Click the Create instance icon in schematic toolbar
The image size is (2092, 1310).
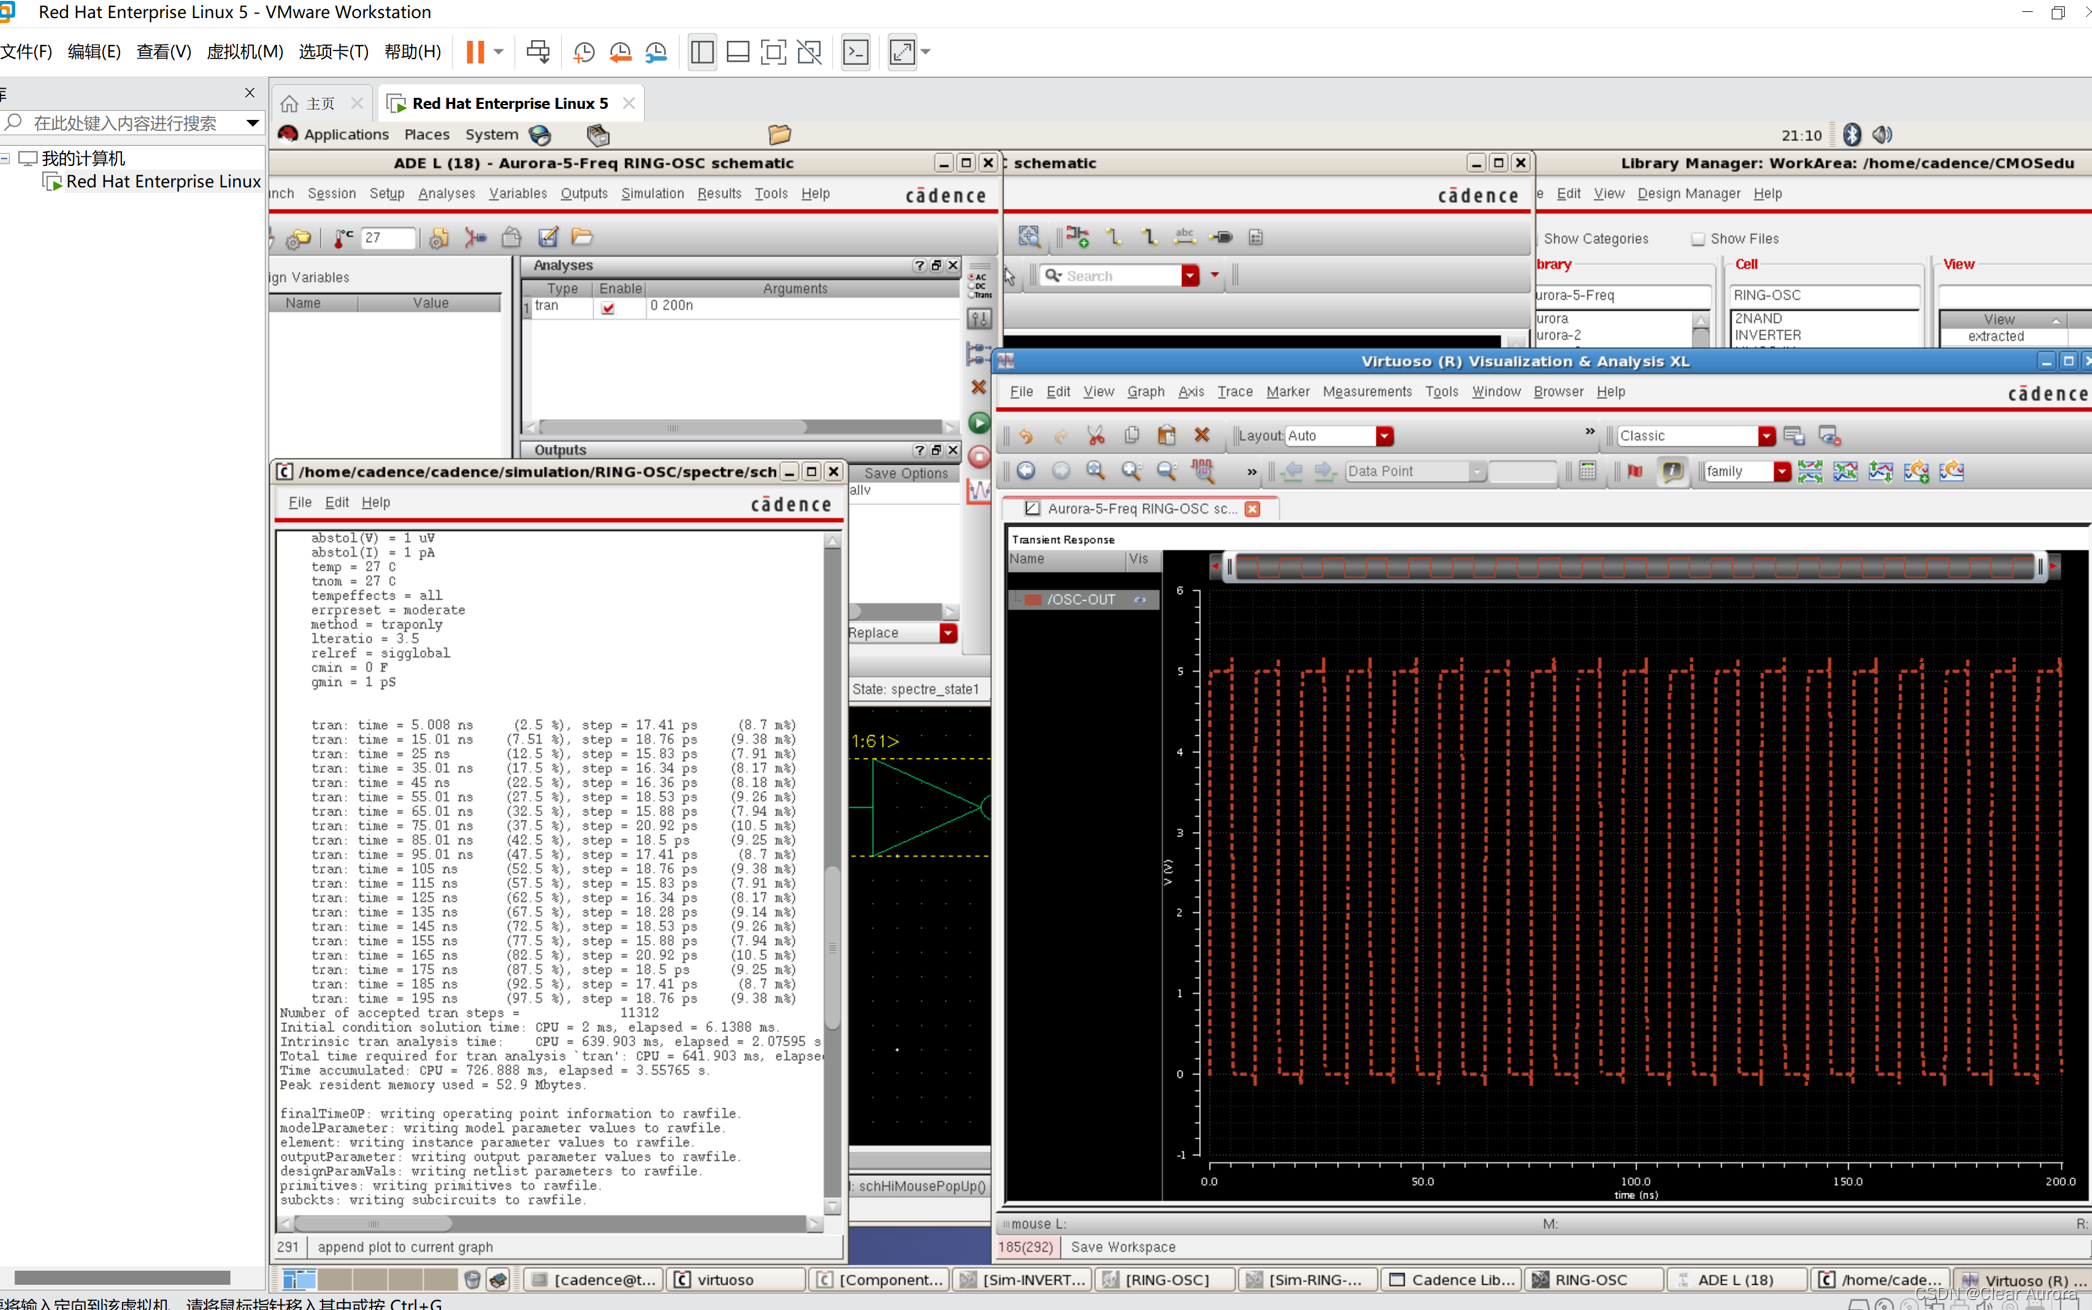point(1078,237)
